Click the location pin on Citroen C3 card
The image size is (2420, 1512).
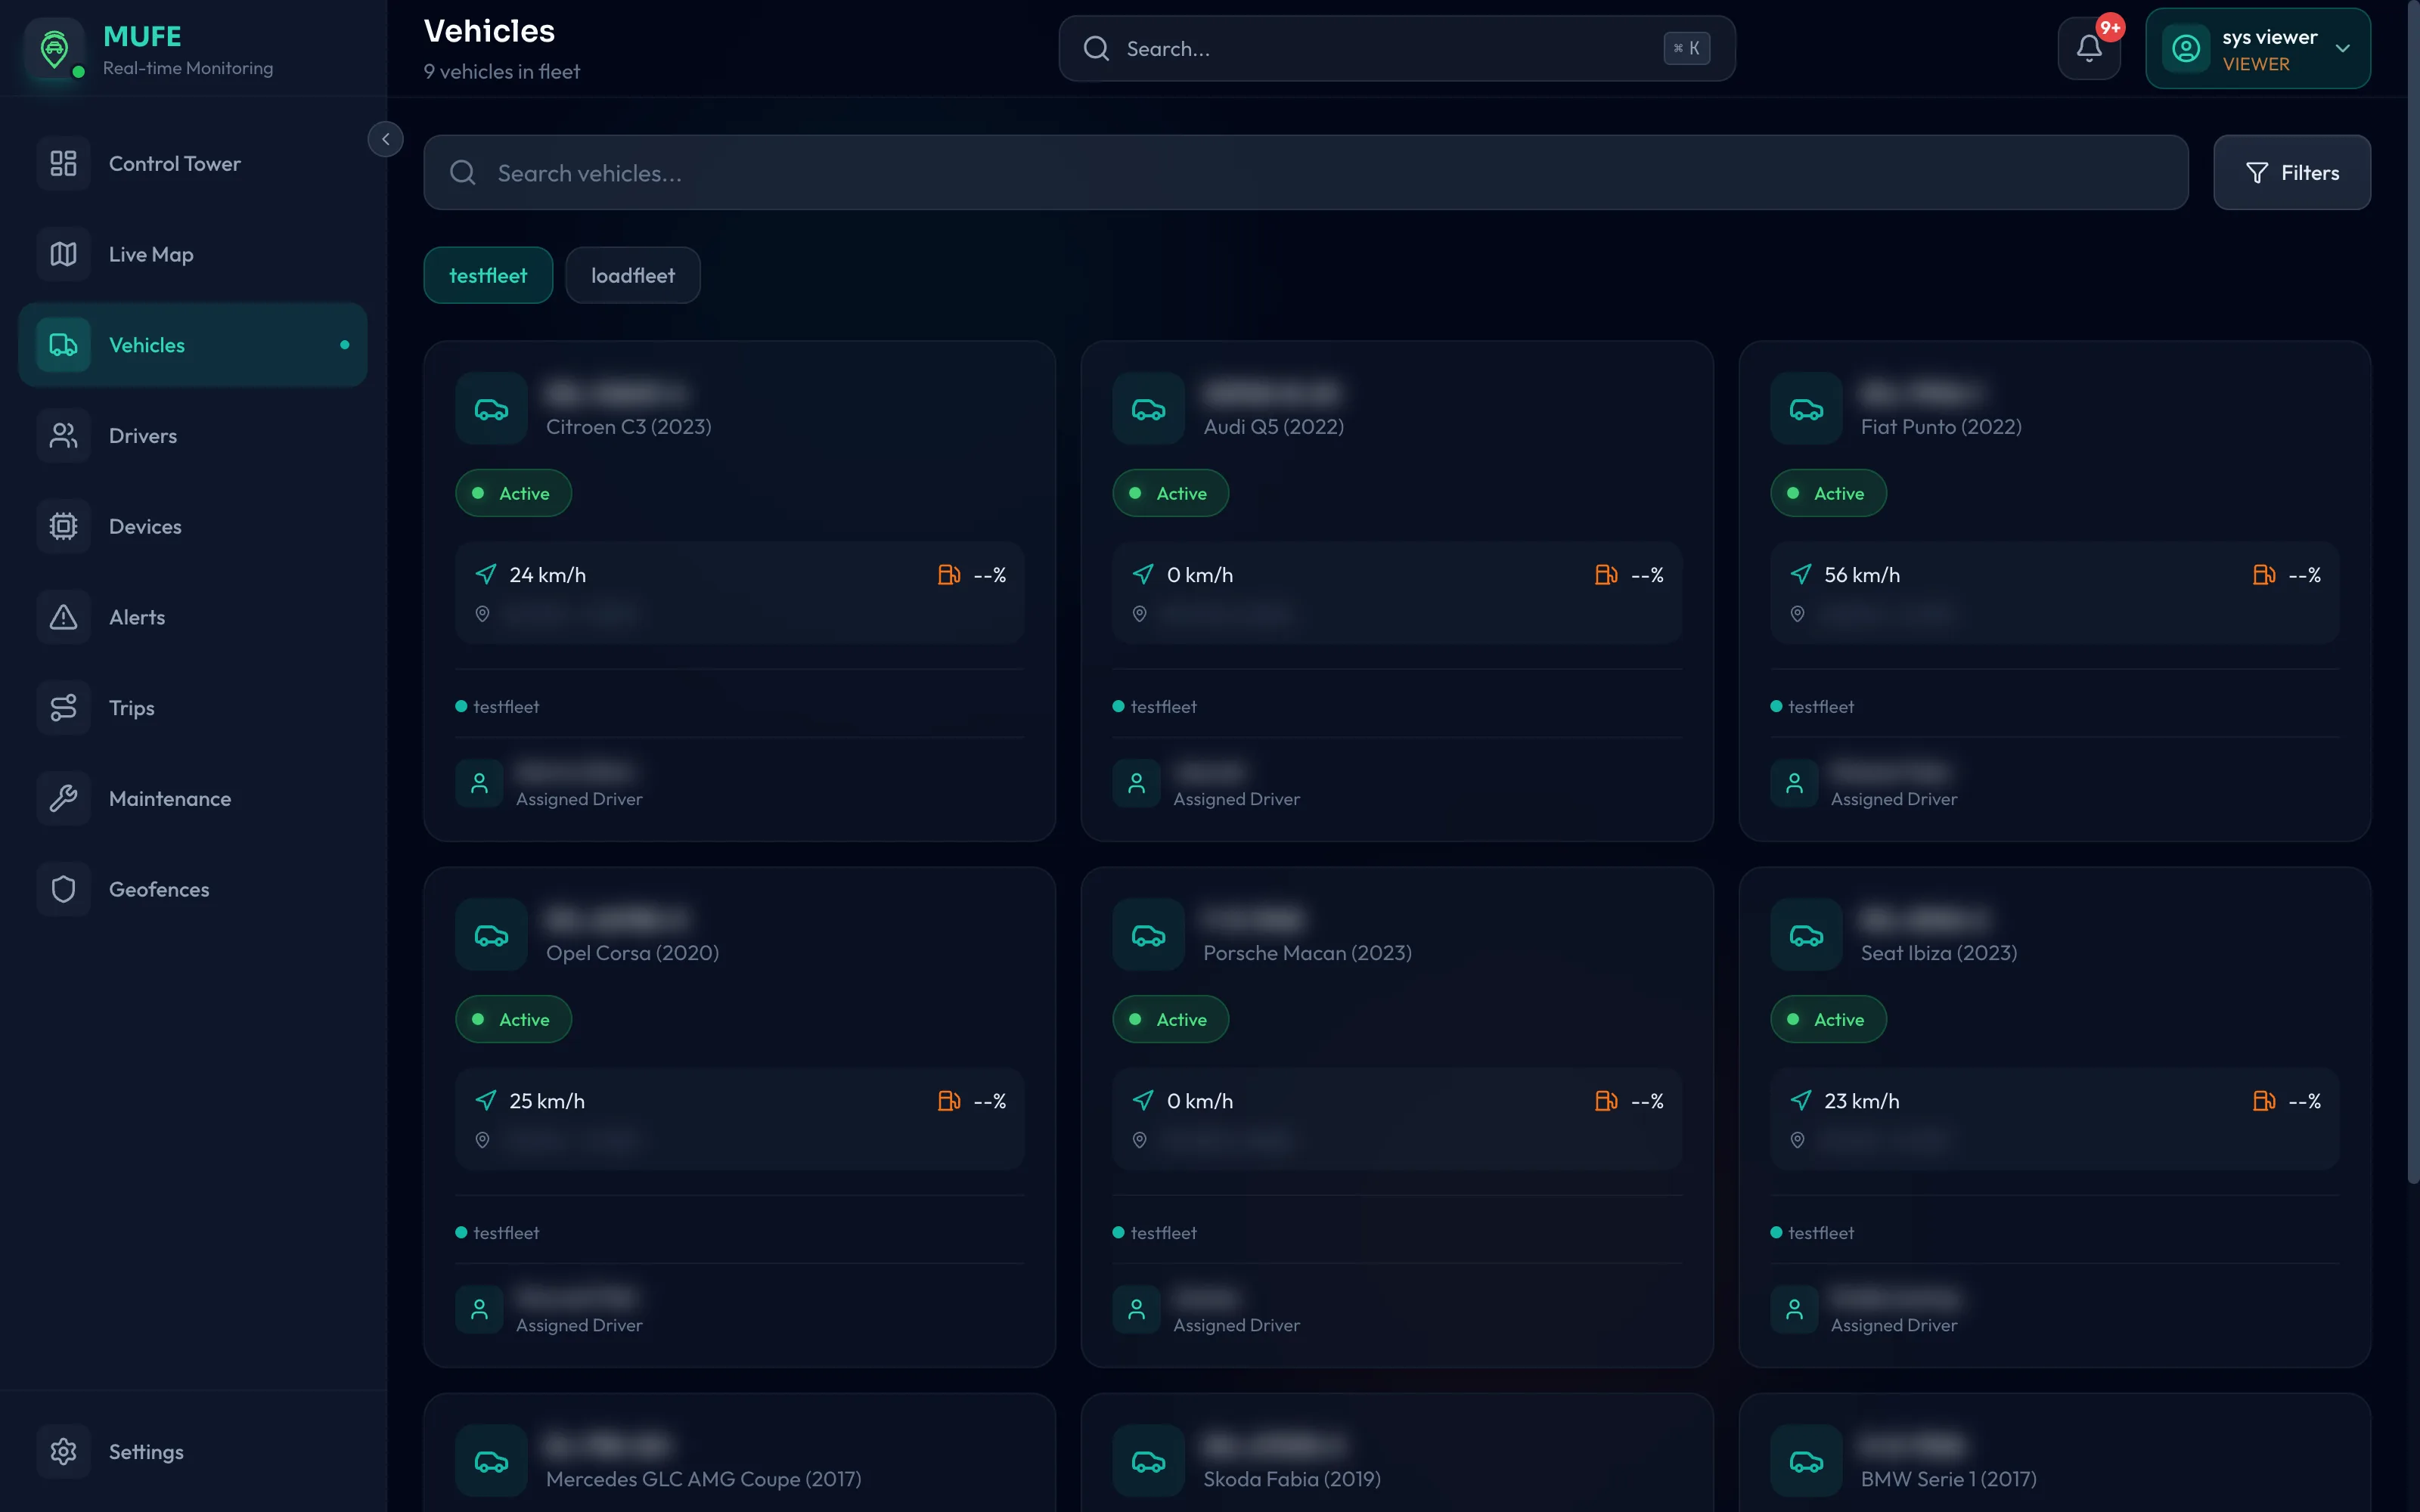[x=482, y=614]
